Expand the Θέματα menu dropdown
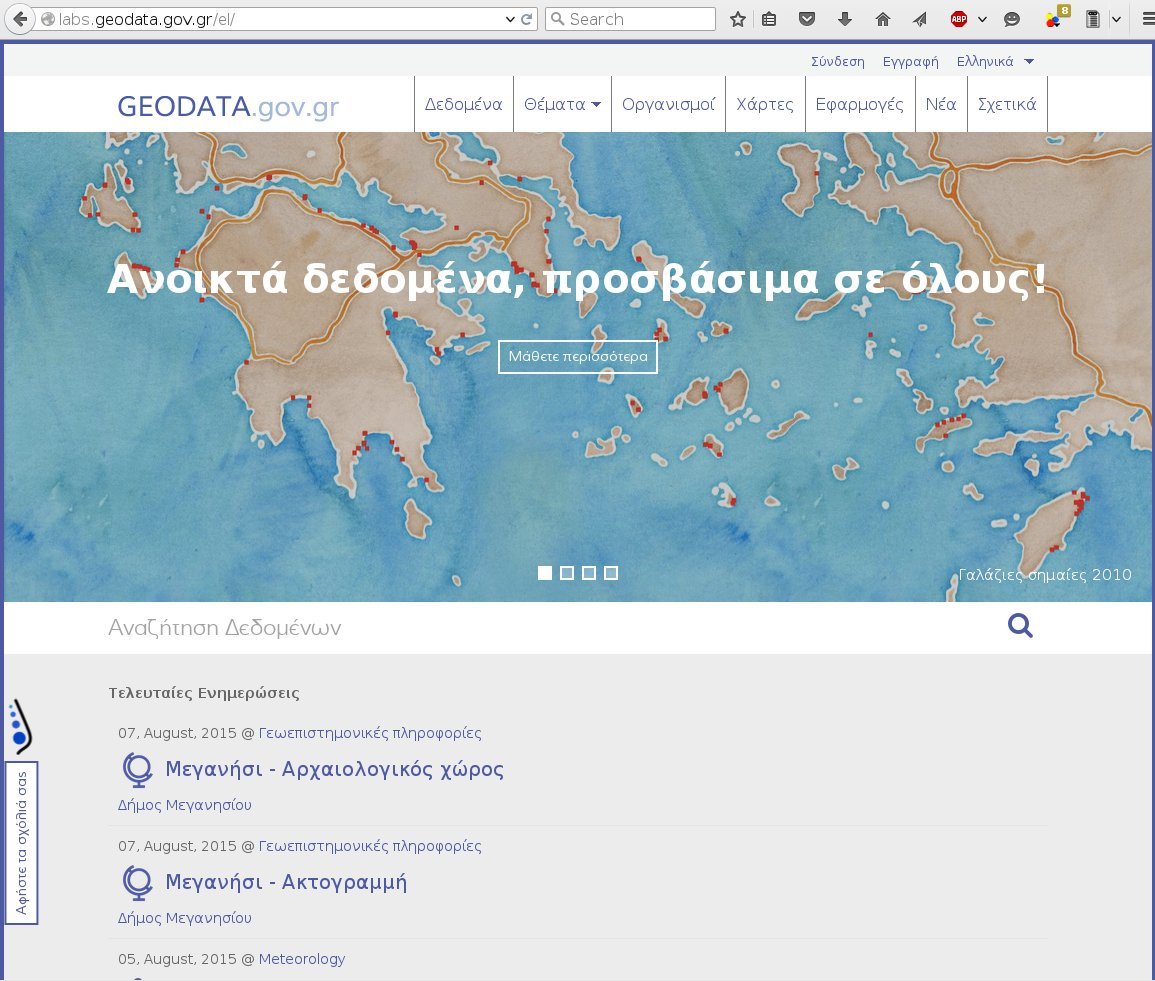Viewport: 1155px width, 981px height. (562, 104)
